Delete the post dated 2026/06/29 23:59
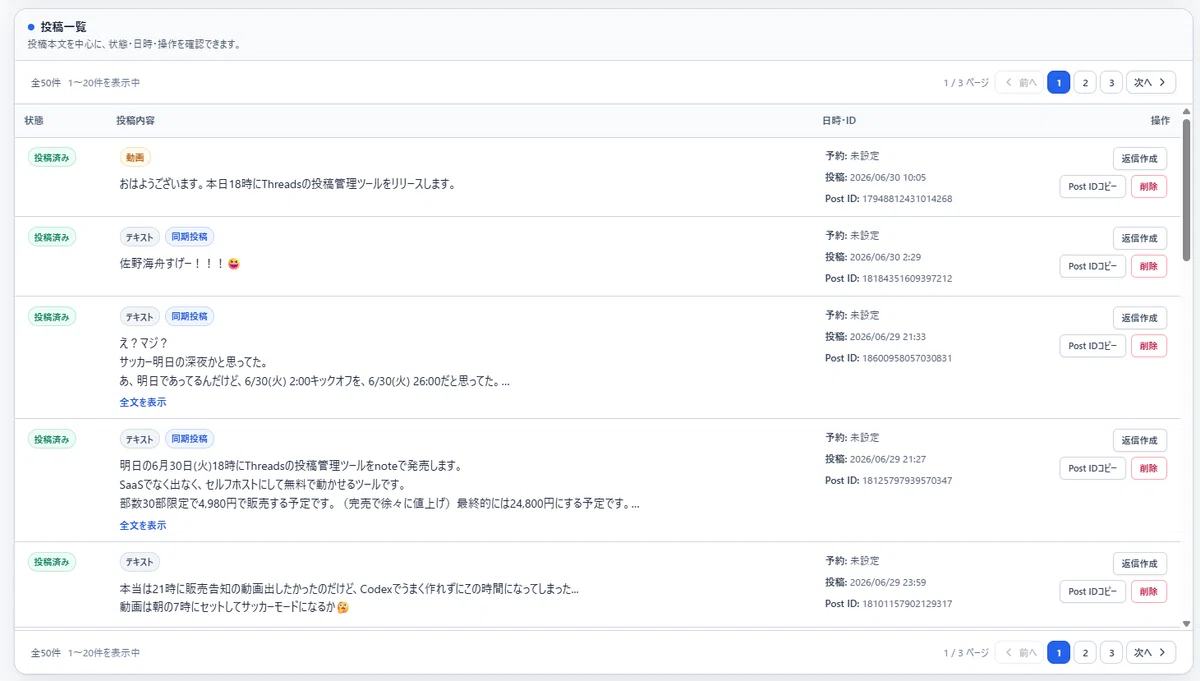The image size is (1200, 681). (x=1148, y=591)
